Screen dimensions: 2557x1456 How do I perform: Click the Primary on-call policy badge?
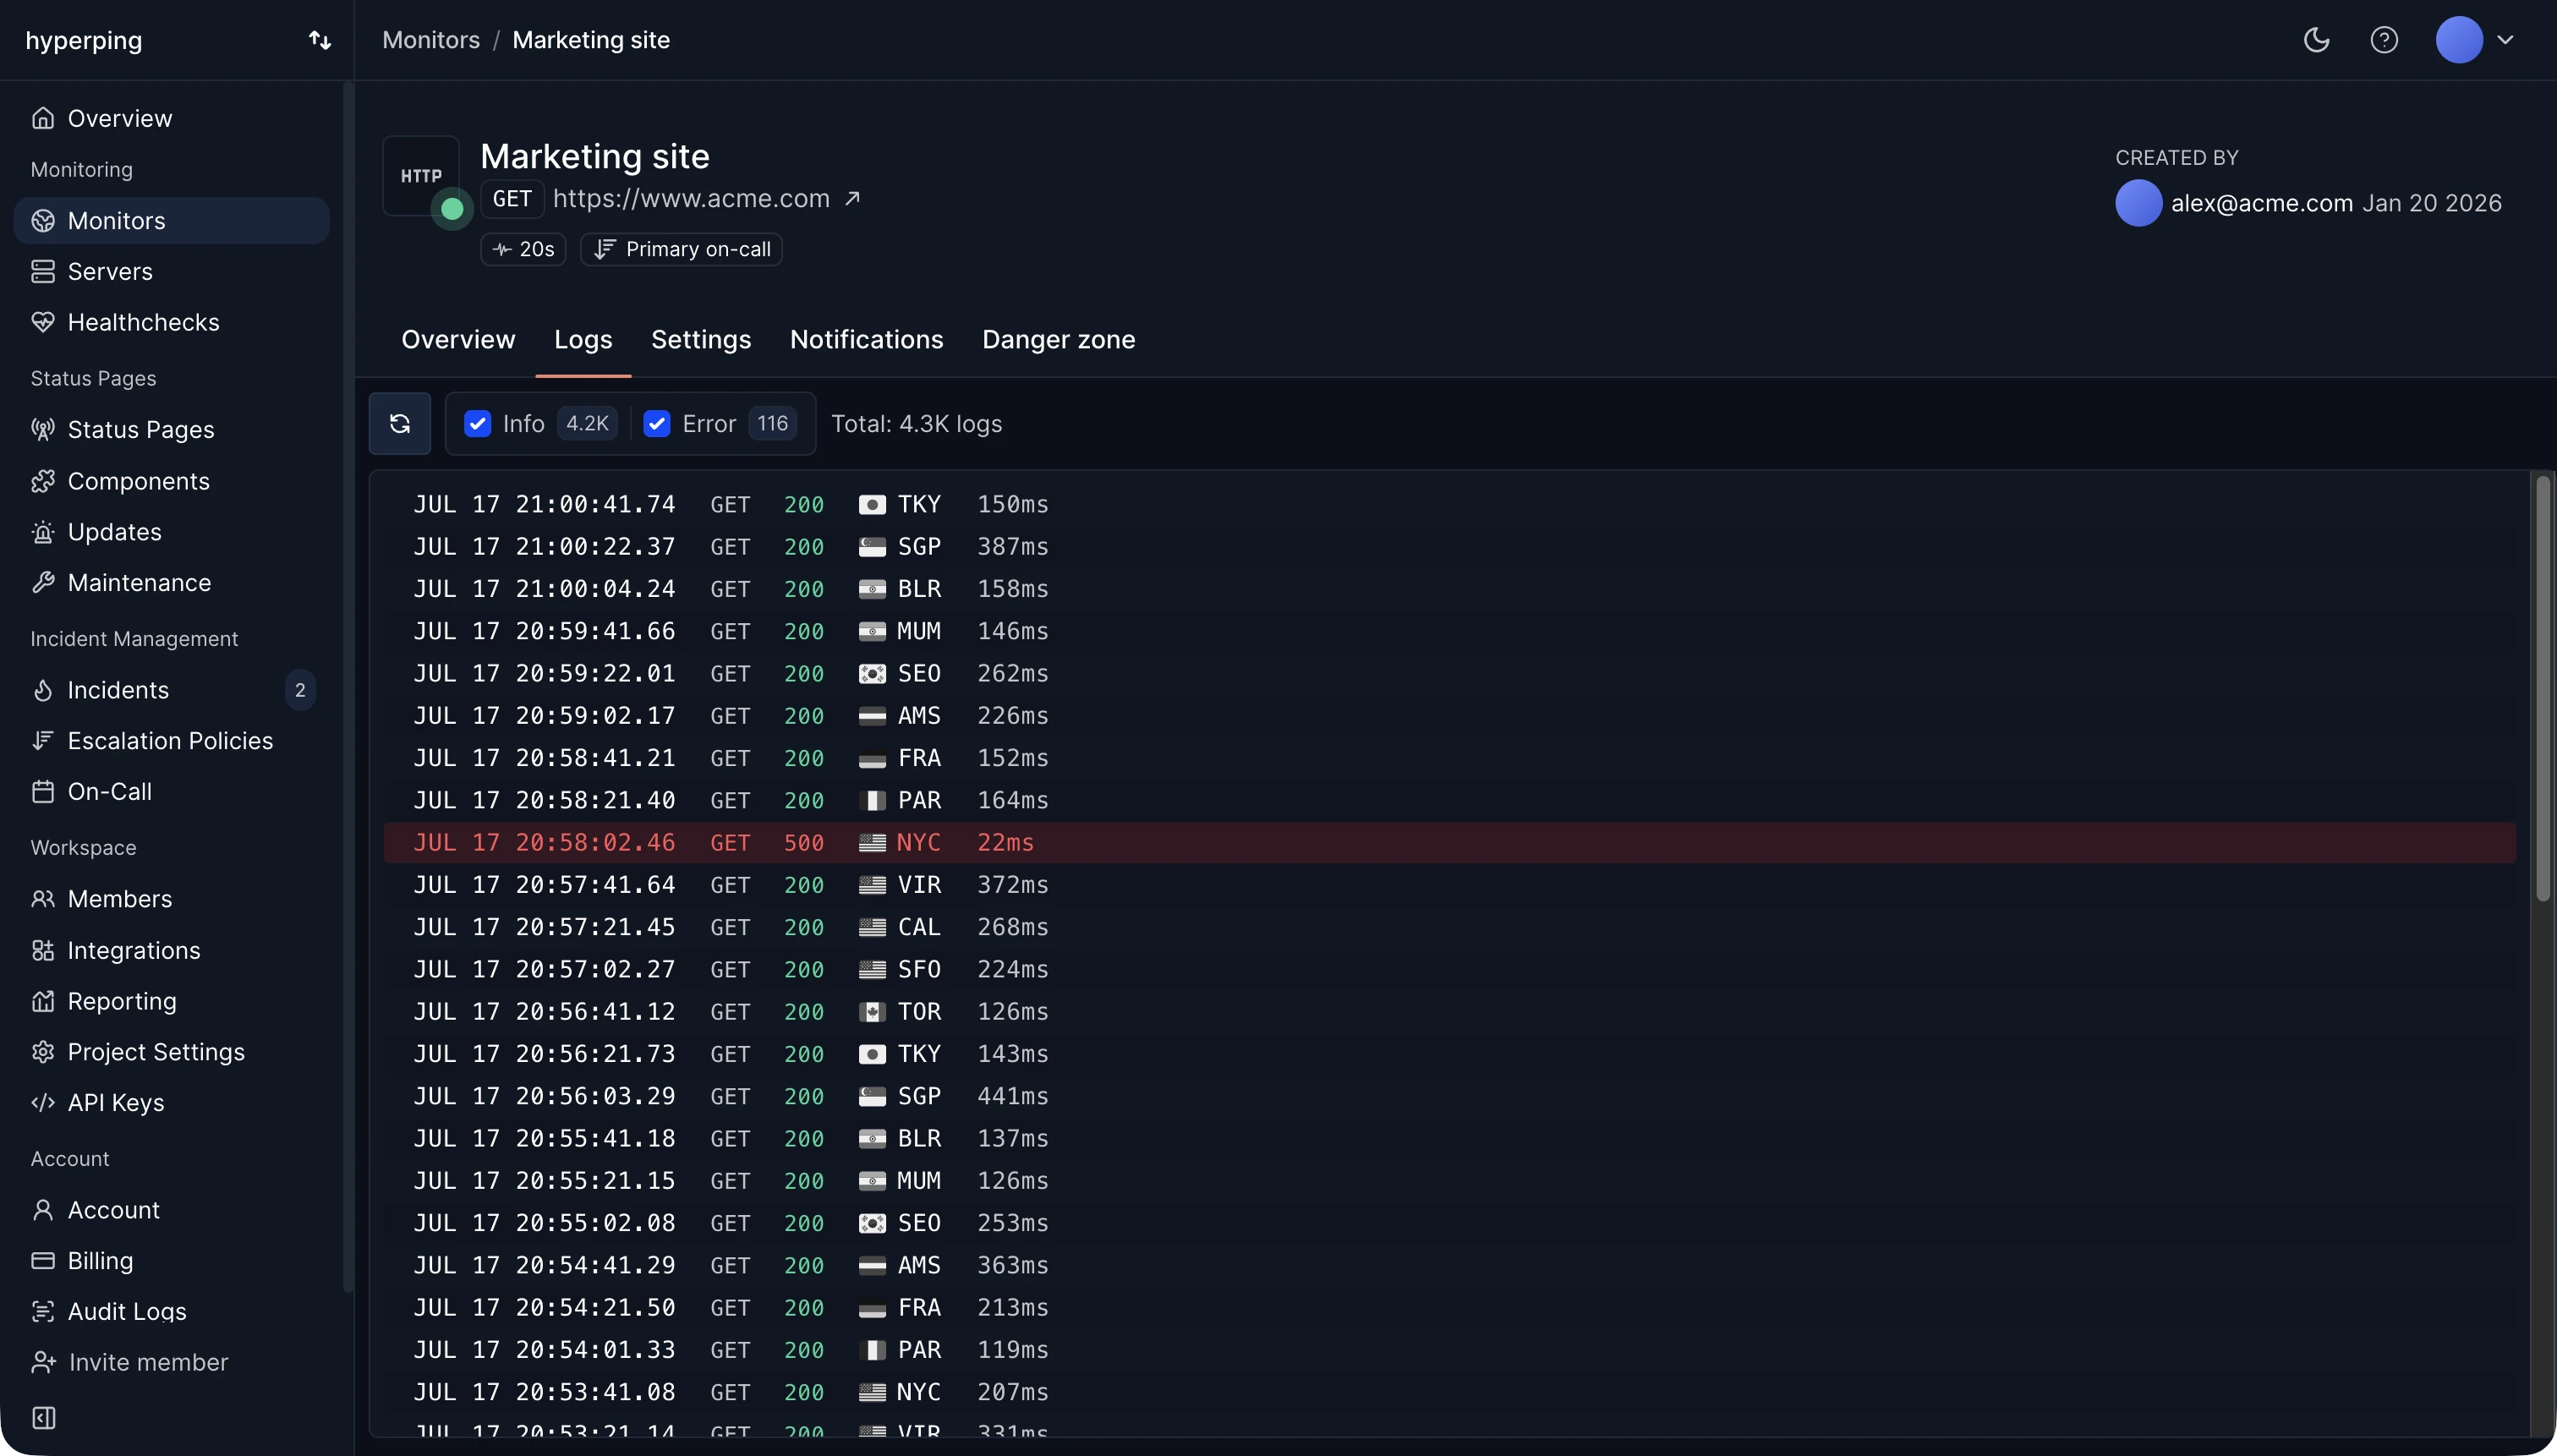[681, 249]
